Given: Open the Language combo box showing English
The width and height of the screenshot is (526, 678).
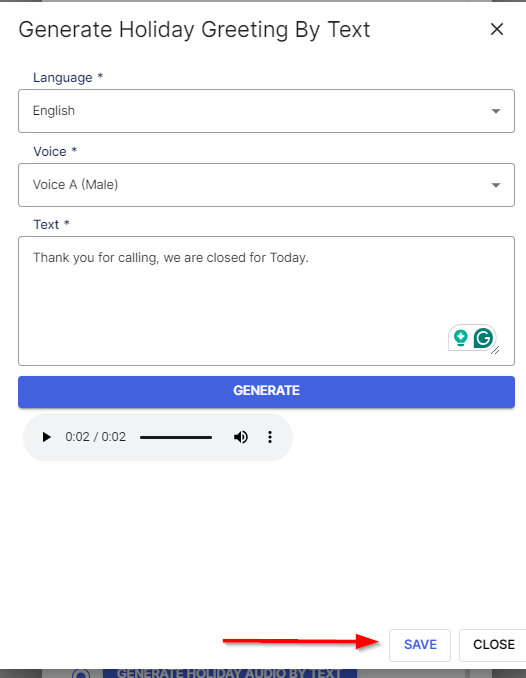Looking at the screenshot, I should click(266, 111).
